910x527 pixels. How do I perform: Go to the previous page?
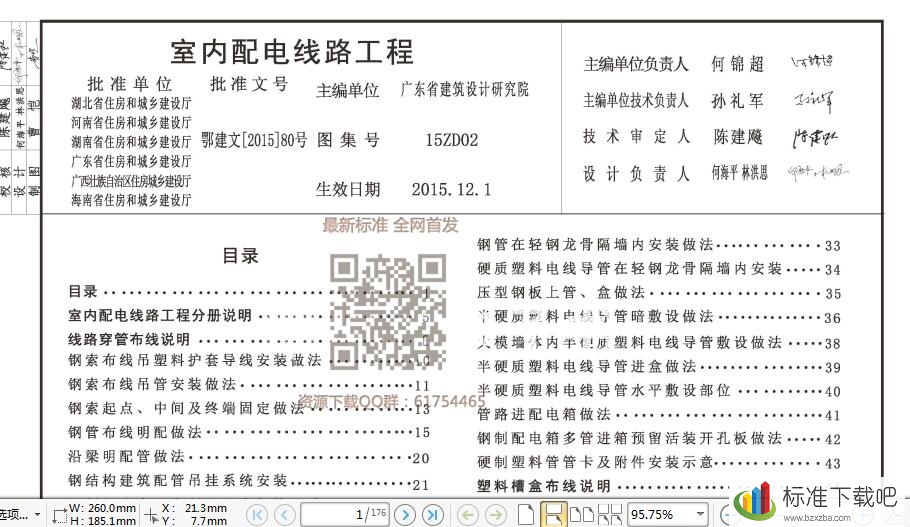pos(284,514)
